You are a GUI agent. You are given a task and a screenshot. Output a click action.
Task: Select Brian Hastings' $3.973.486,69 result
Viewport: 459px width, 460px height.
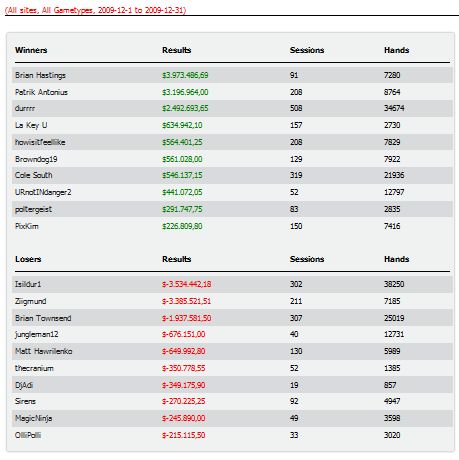tap(185, 75)
